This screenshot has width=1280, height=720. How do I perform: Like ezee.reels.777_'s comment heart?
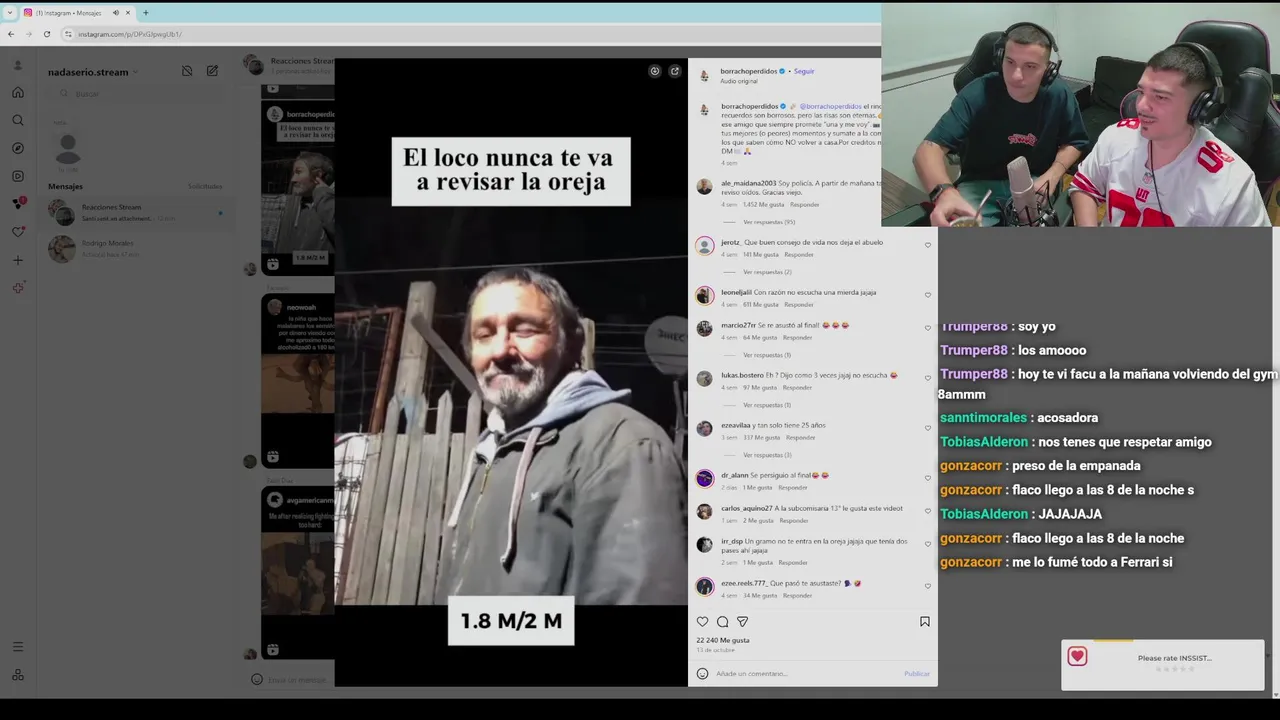pyautogui.click(x=928, y=586)
